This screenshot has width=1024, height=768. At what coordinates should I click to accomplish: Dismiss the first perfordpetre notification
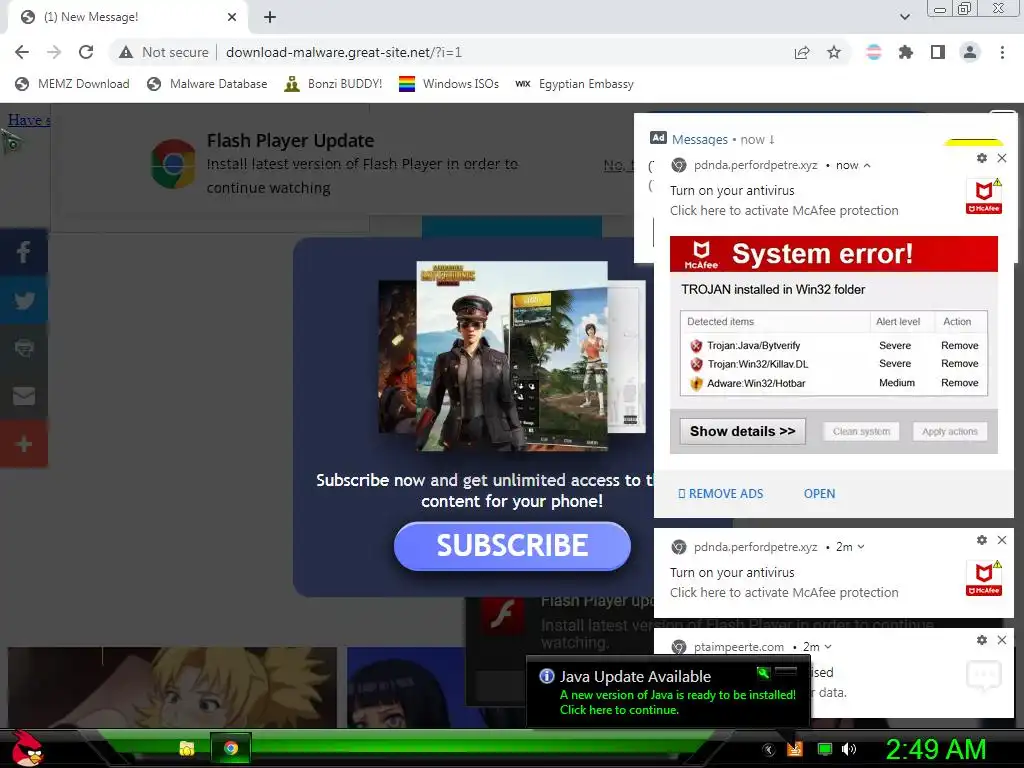[x=1002, y=158]
